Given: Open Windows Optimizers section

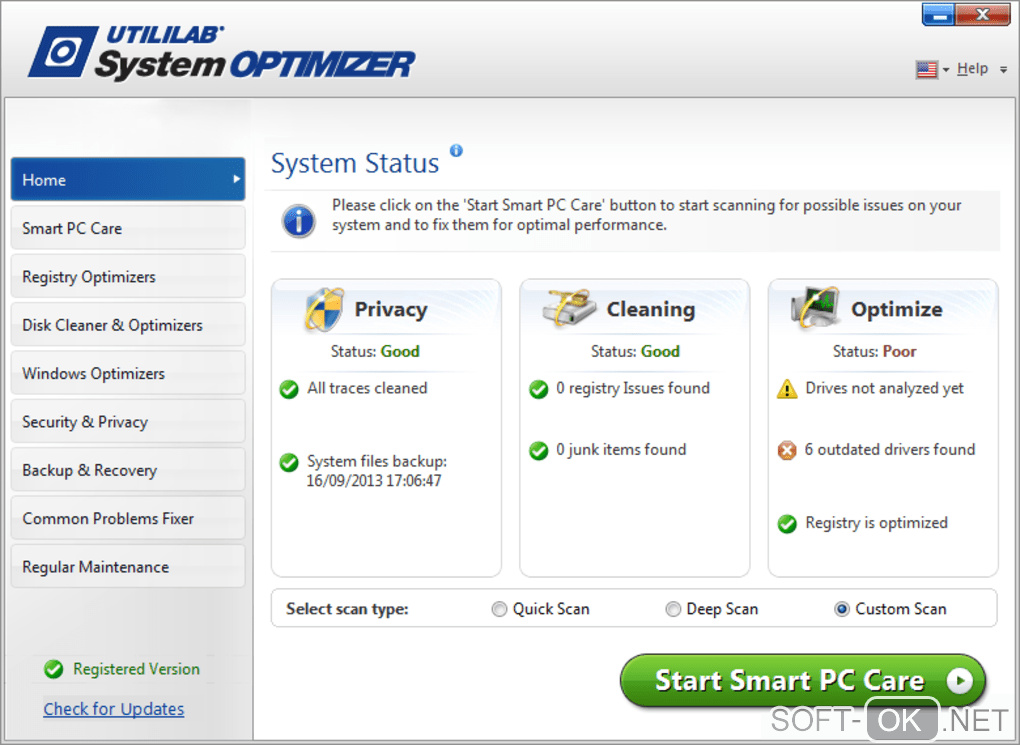Looking at the screenshot, I should click(x=128, y=373).
